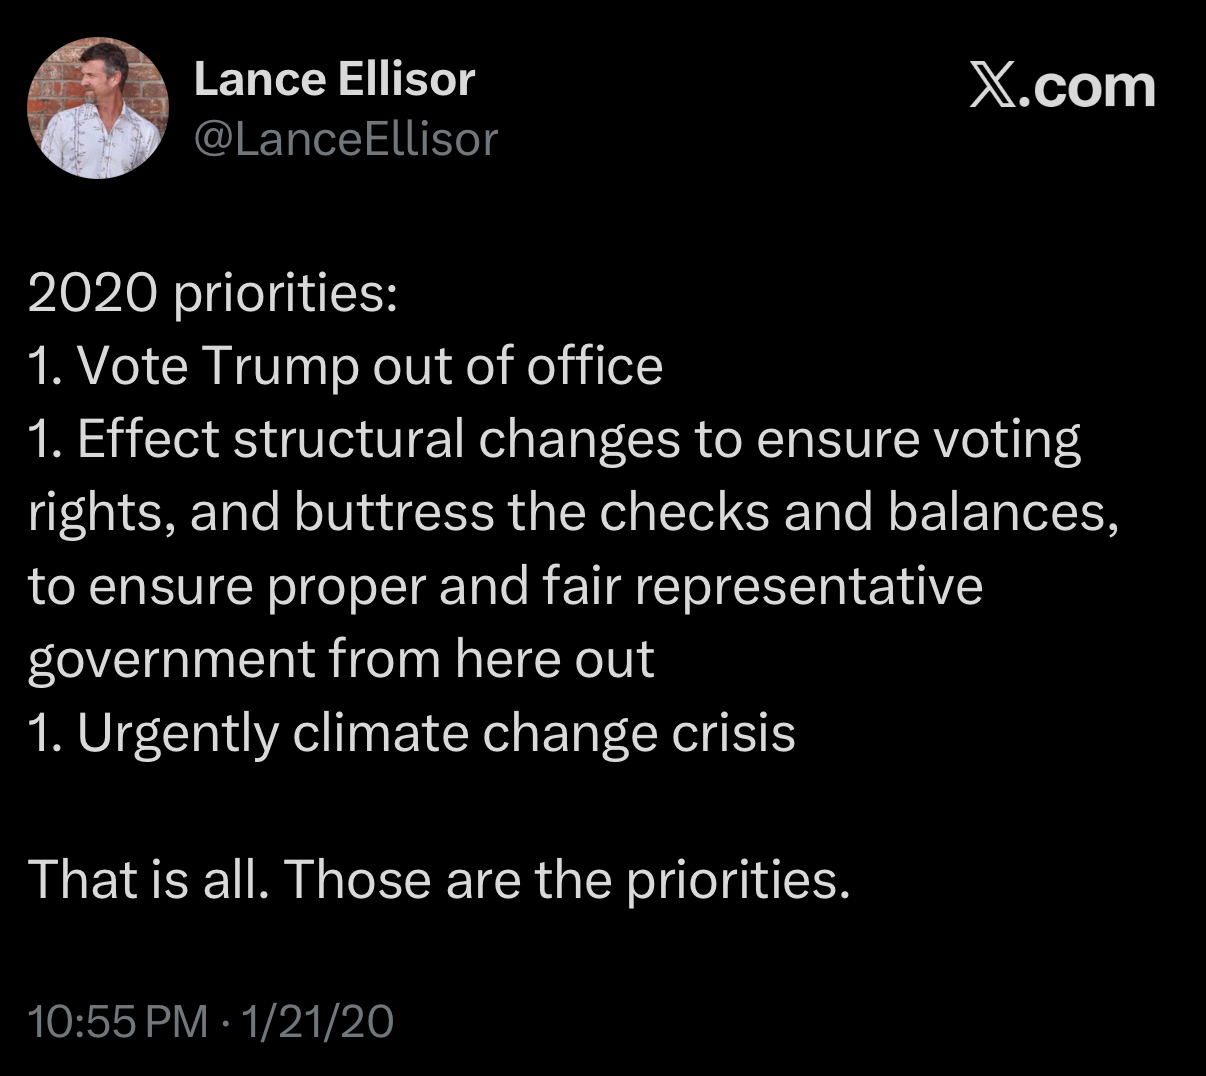Click "to ensure proper and fair representative" line
This screenshot has height=1076, width=1206.
[x=505, y=586]
